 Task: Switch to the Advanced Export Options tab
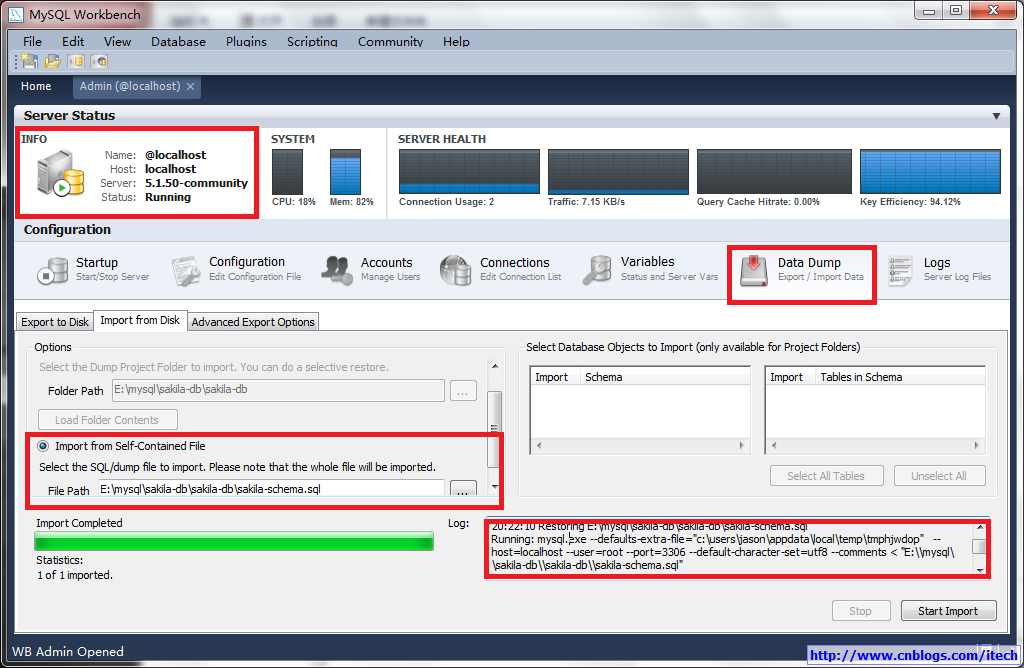253,321
